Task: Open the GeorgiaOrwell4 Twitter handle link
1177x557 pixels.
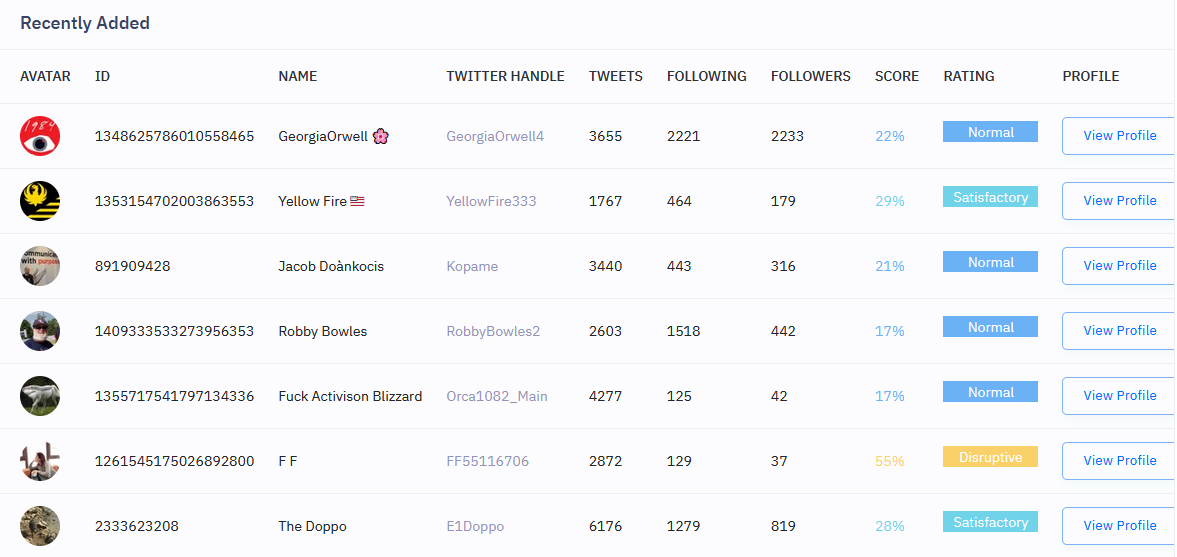Action: click(x=495, y=136)
